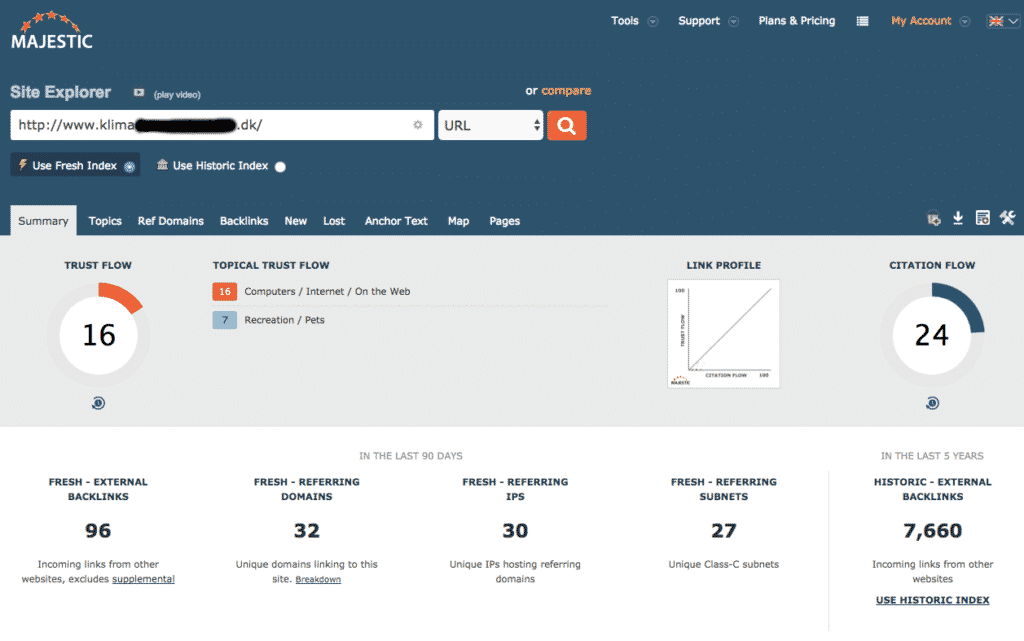The width and height of the screenshot is (1024, 641).
Task: Click the (play video) link
Action: tap(177, 95)
